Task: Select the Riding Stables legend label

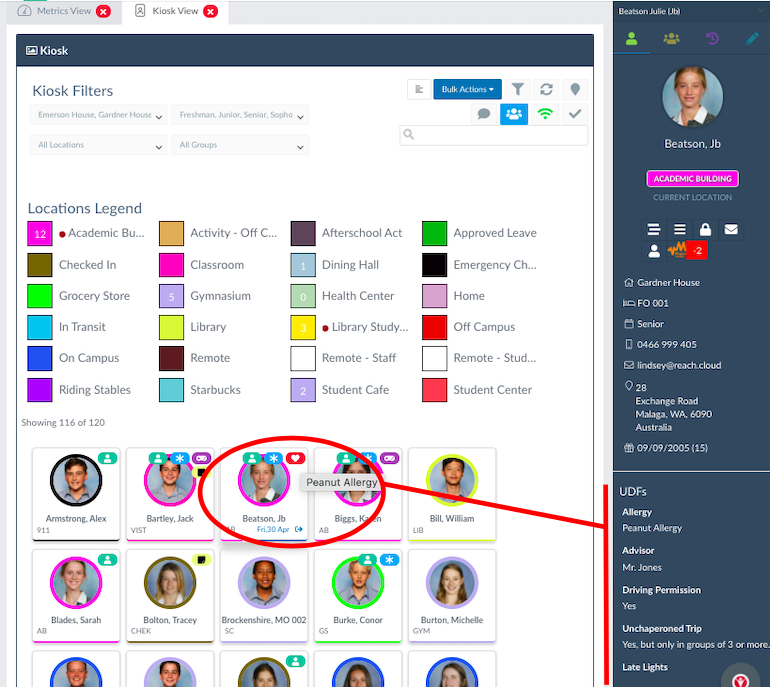Action: tap(95, 389)
